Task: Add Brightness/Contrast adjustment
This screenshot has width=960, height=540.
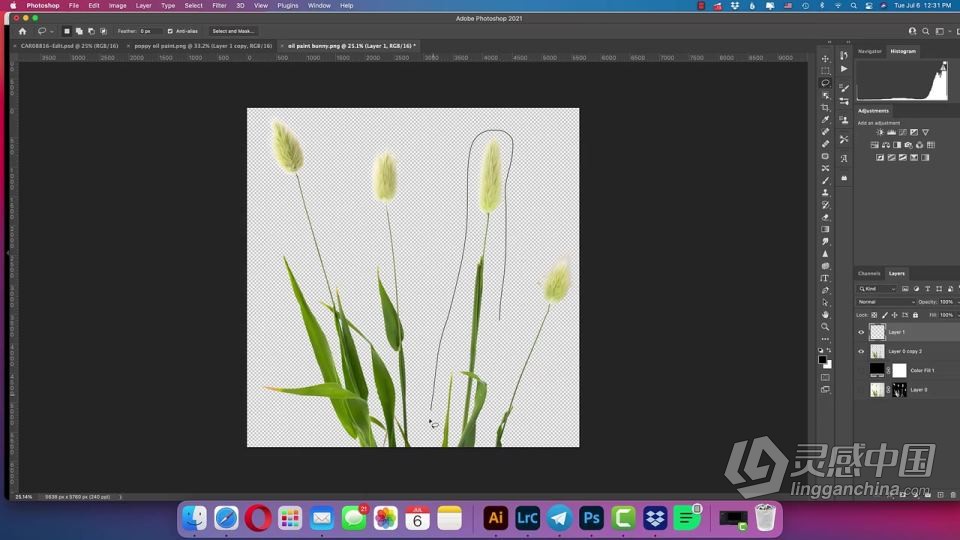Action: (880, 132)
